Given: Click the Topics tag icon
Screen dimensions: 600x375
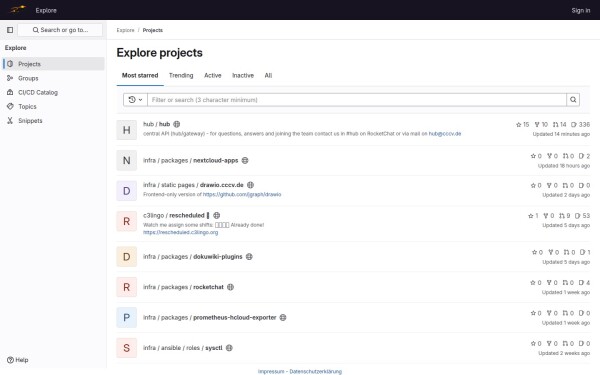Looking at the screenshot, I should 10,106.
